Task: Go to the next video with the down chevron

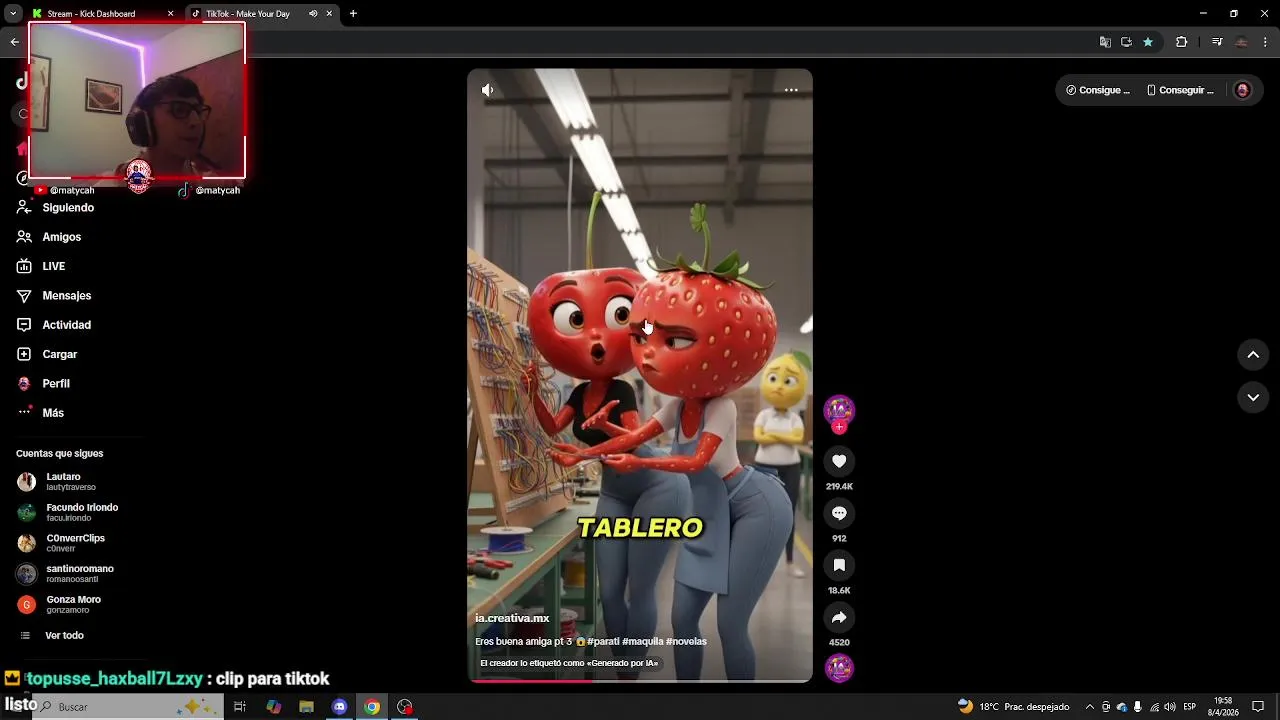Action: tap(1253, 397)
